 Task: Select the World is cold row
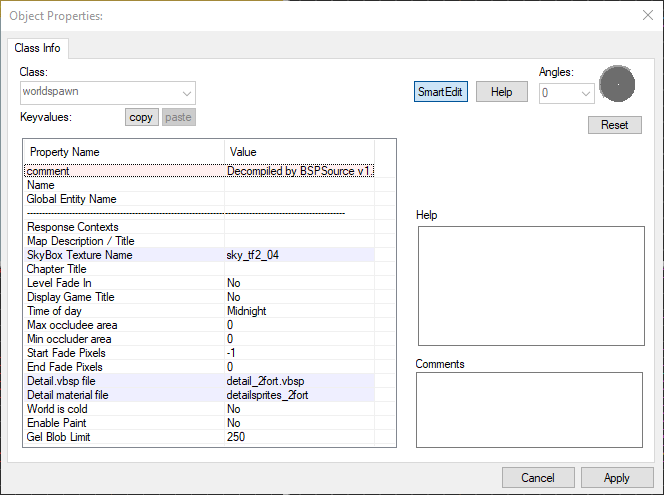click(199, 409)
